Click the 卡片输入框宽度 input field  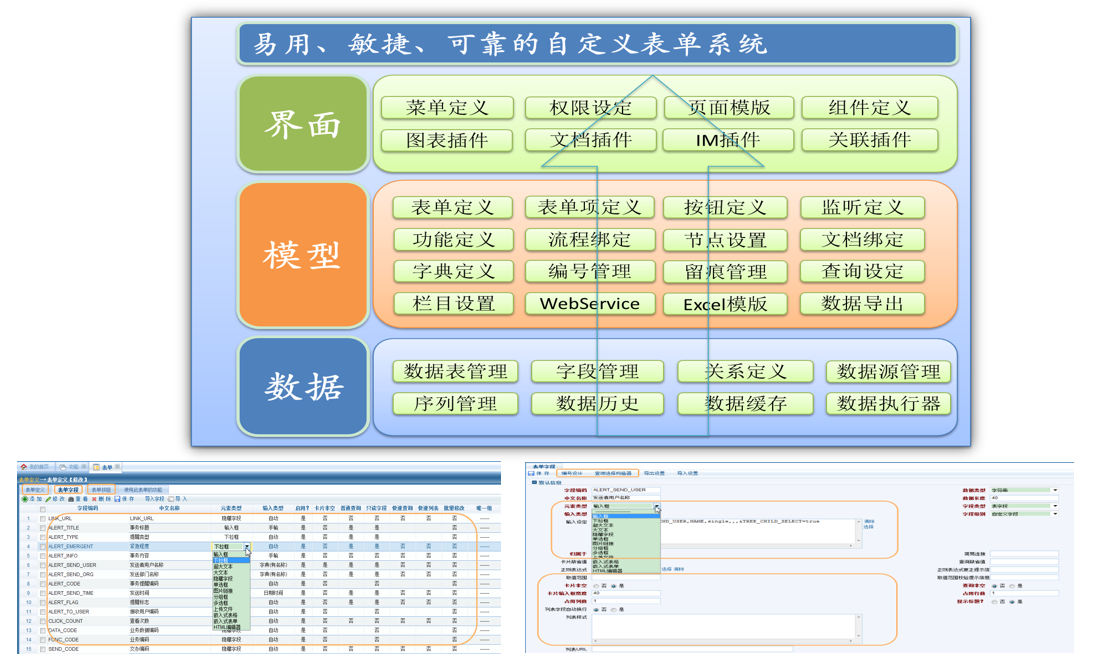pos(626,593)
